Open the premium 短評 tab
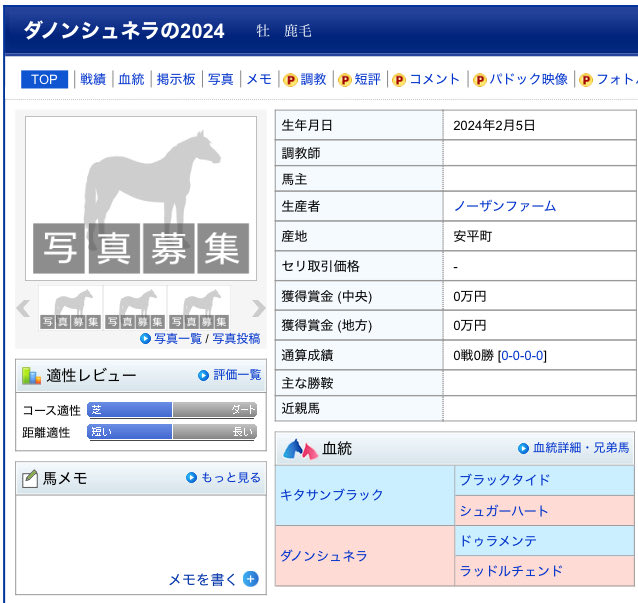Image resolution: width=638 pixels, height=603 pixels. click(x=367, y=79)
